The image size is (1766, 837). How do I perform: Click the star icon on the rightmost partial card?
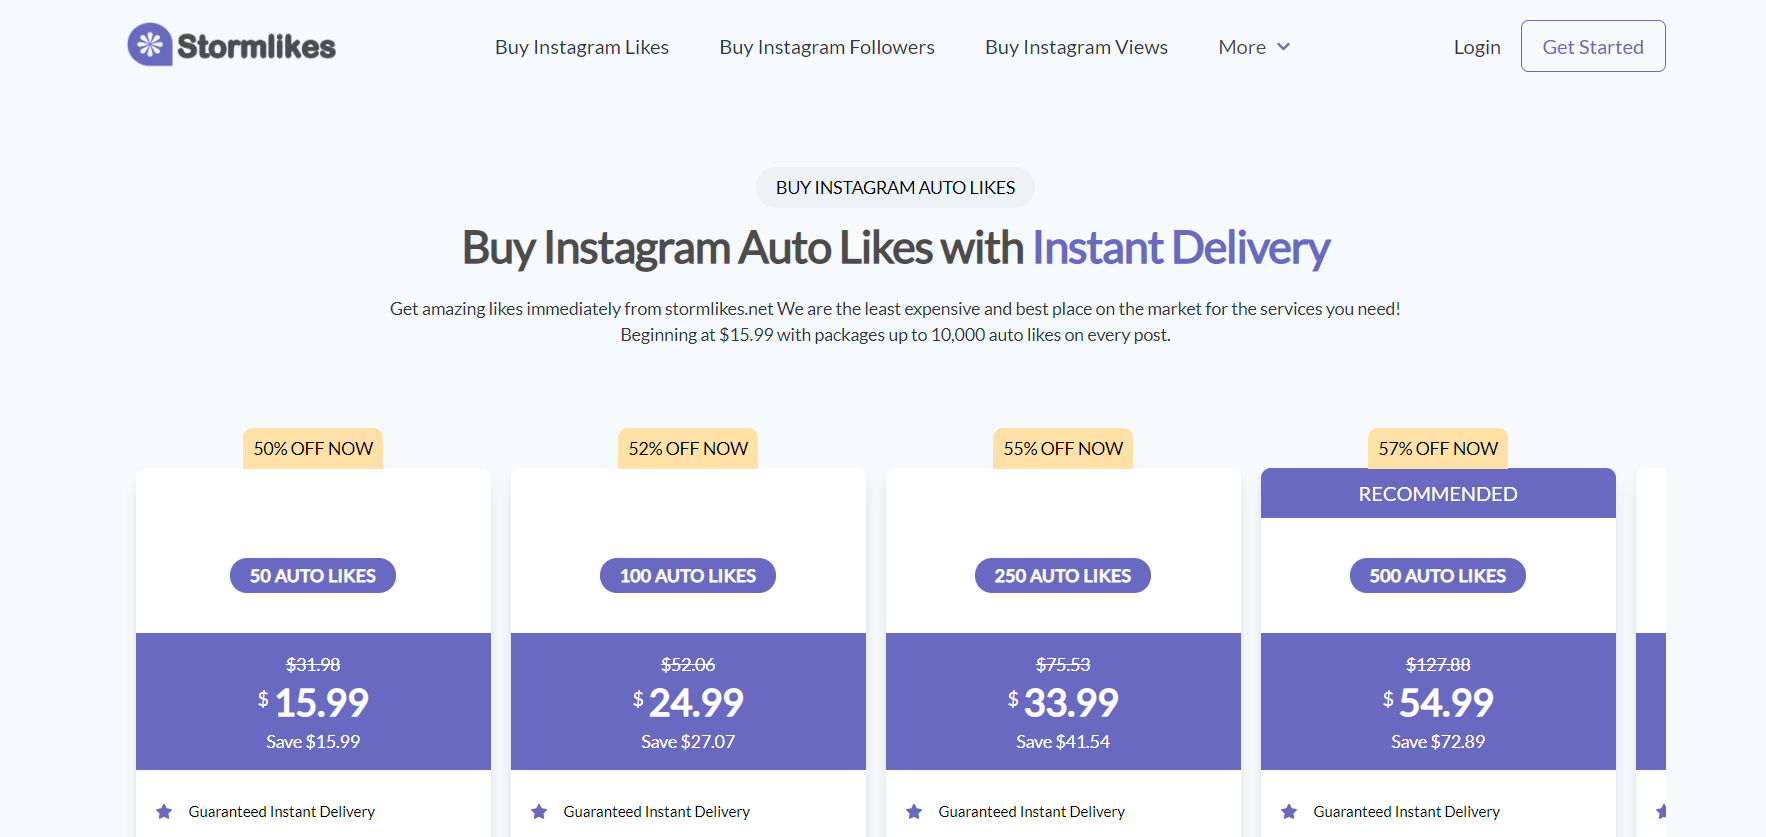click(1661, 811)
